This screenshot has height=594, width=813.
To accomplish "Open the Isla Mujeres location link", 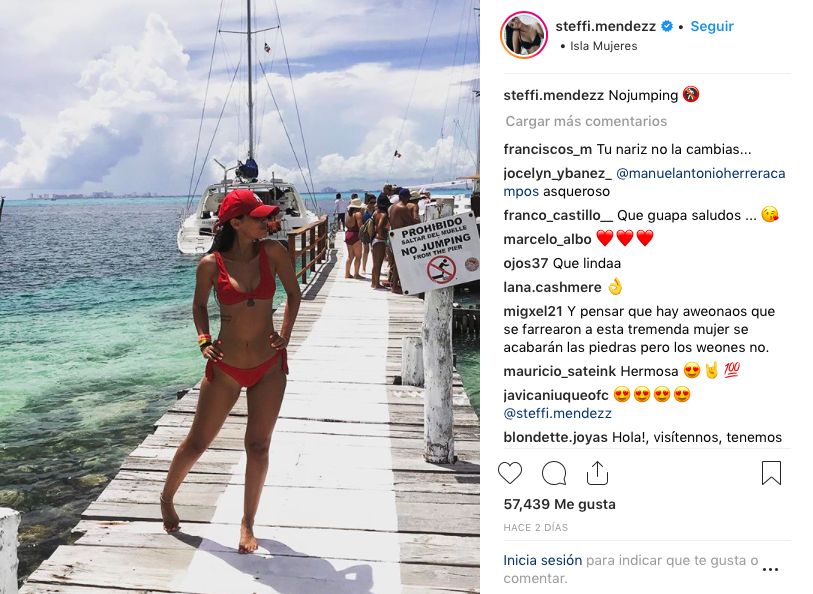I will click(604, 46).
